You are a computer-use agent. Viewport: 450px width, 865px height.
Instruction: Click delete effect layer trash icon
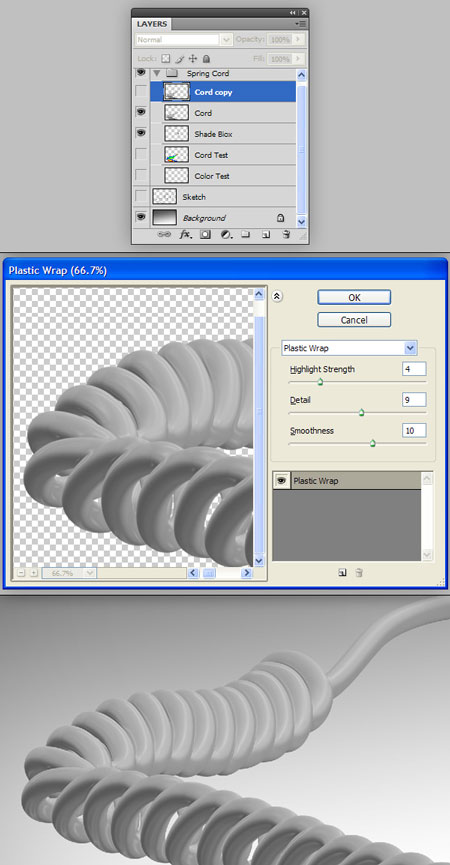359,573
